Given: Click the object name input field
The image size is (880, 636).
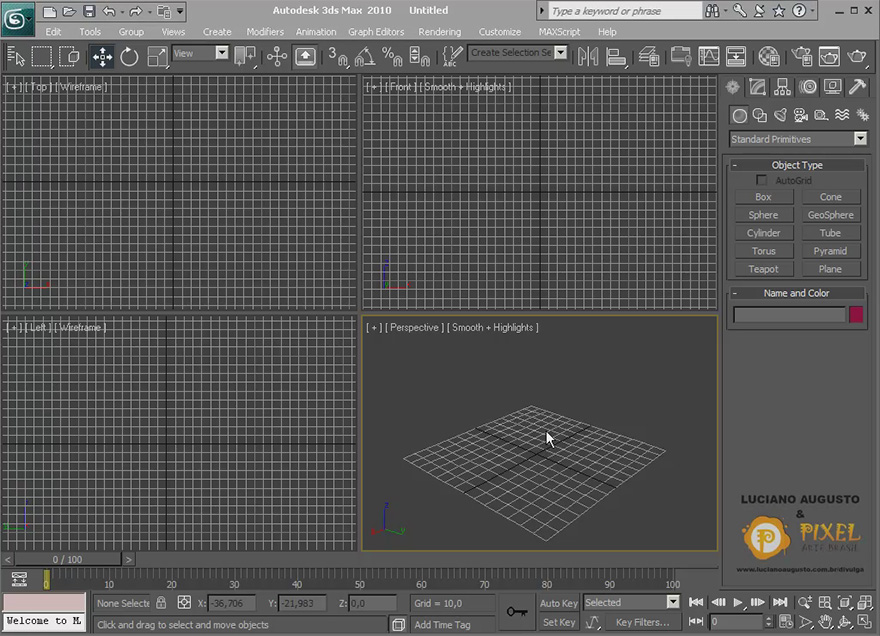Looking at the screenshot, I should [x=789, y=315].
